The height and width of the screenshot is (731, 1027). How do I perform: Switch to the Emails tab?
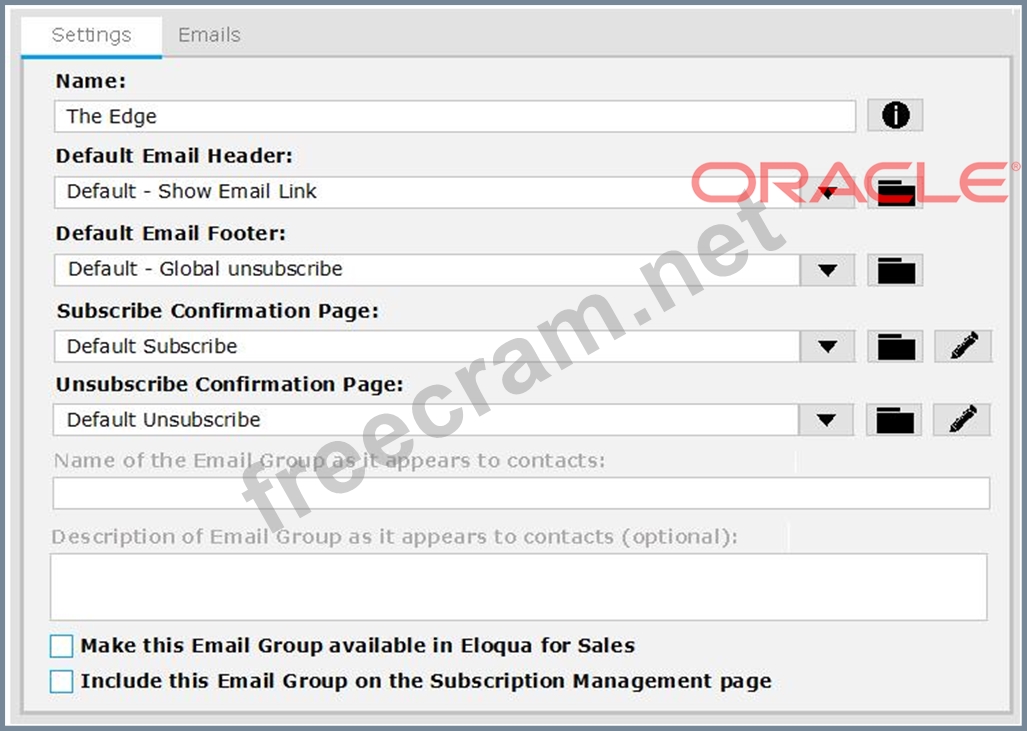coord(209,35)
